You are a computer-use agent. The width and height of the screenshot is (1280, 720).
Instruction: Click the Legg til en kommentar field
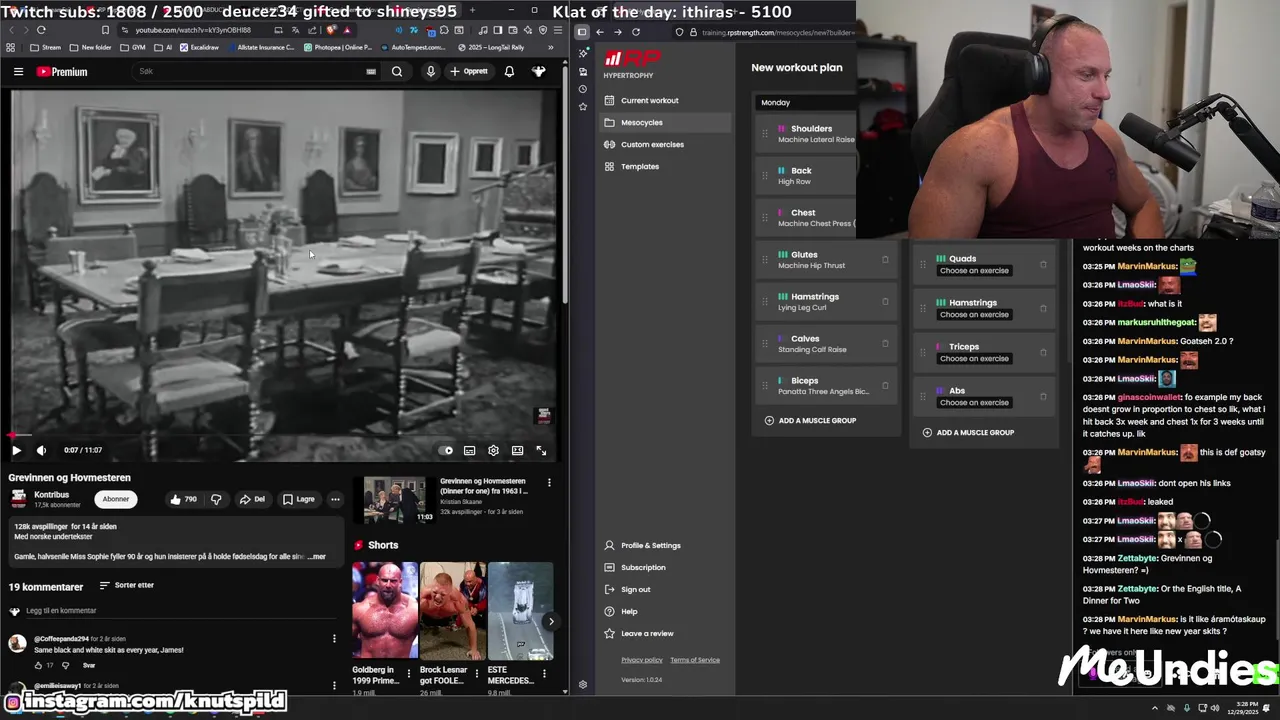180,611
